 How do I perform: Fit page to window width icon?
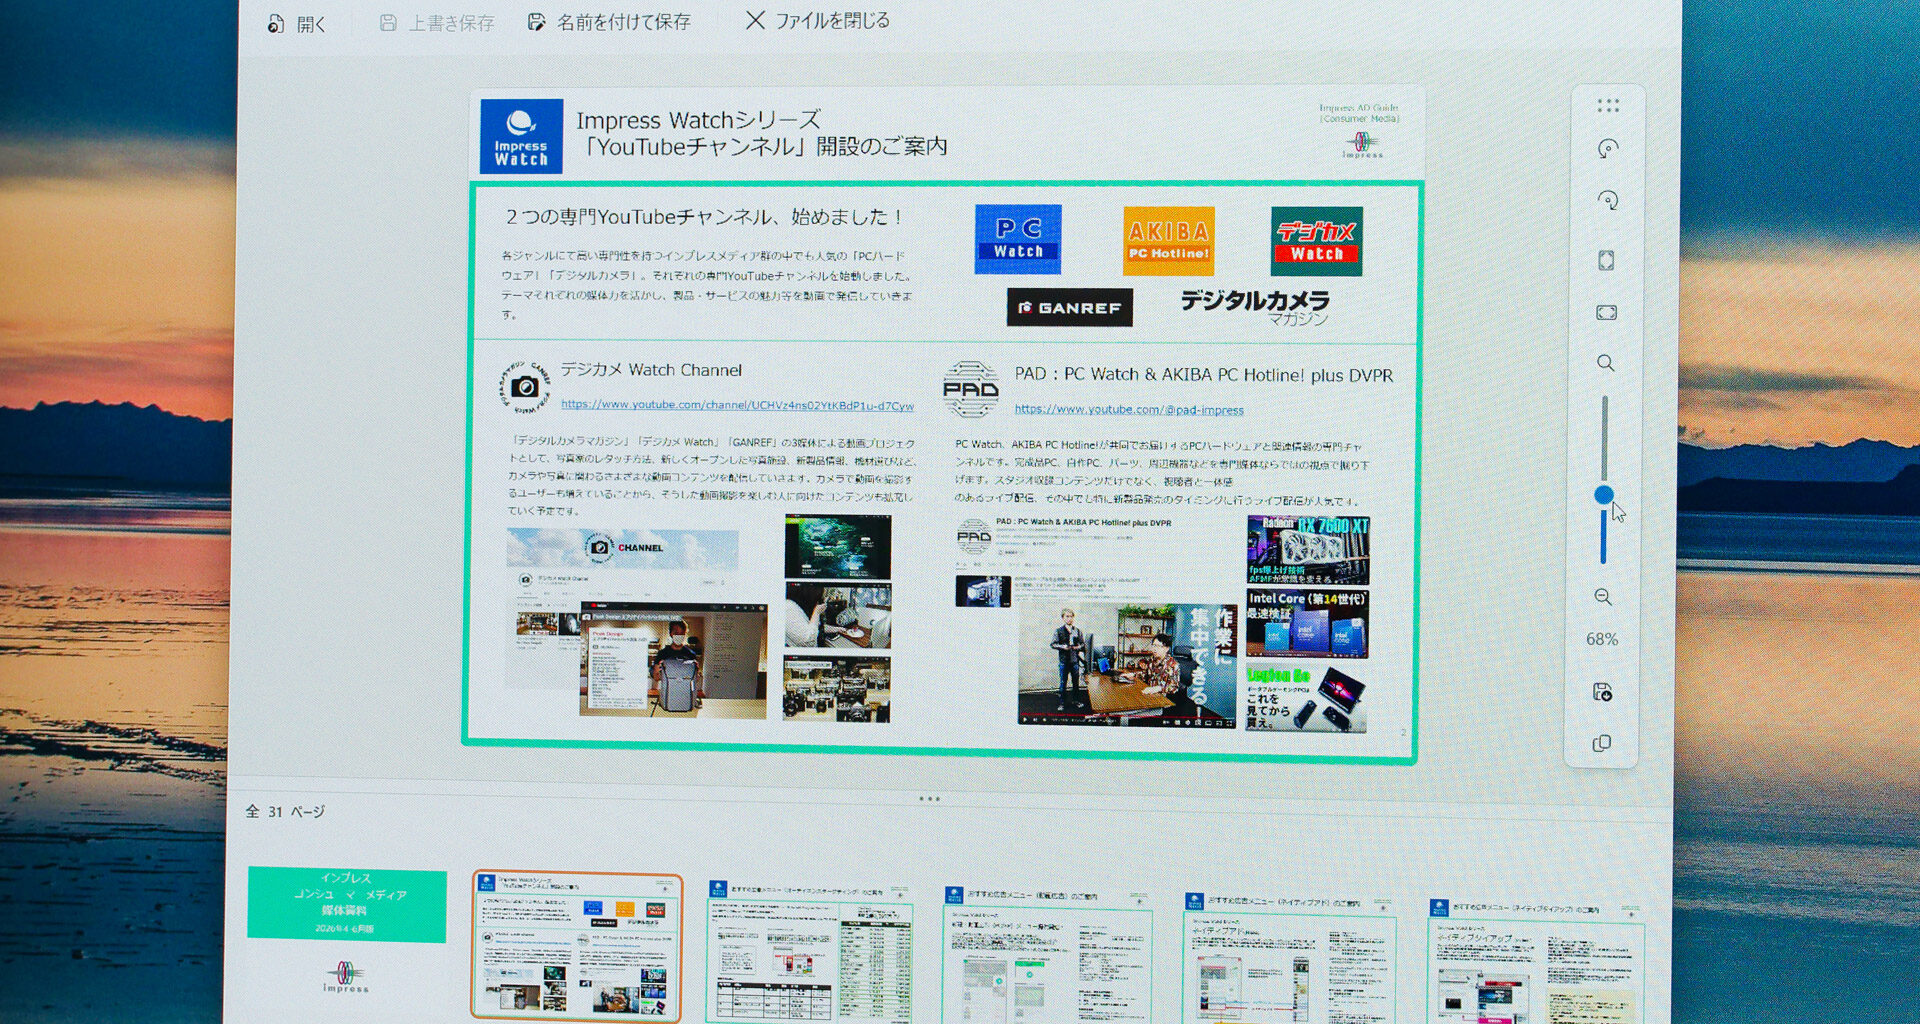1606,313
